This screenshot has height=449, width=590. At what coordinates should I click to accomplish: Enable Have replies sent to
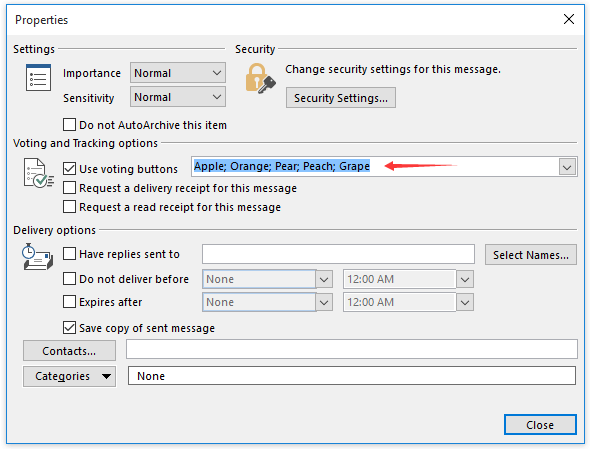tap(69, 254)
